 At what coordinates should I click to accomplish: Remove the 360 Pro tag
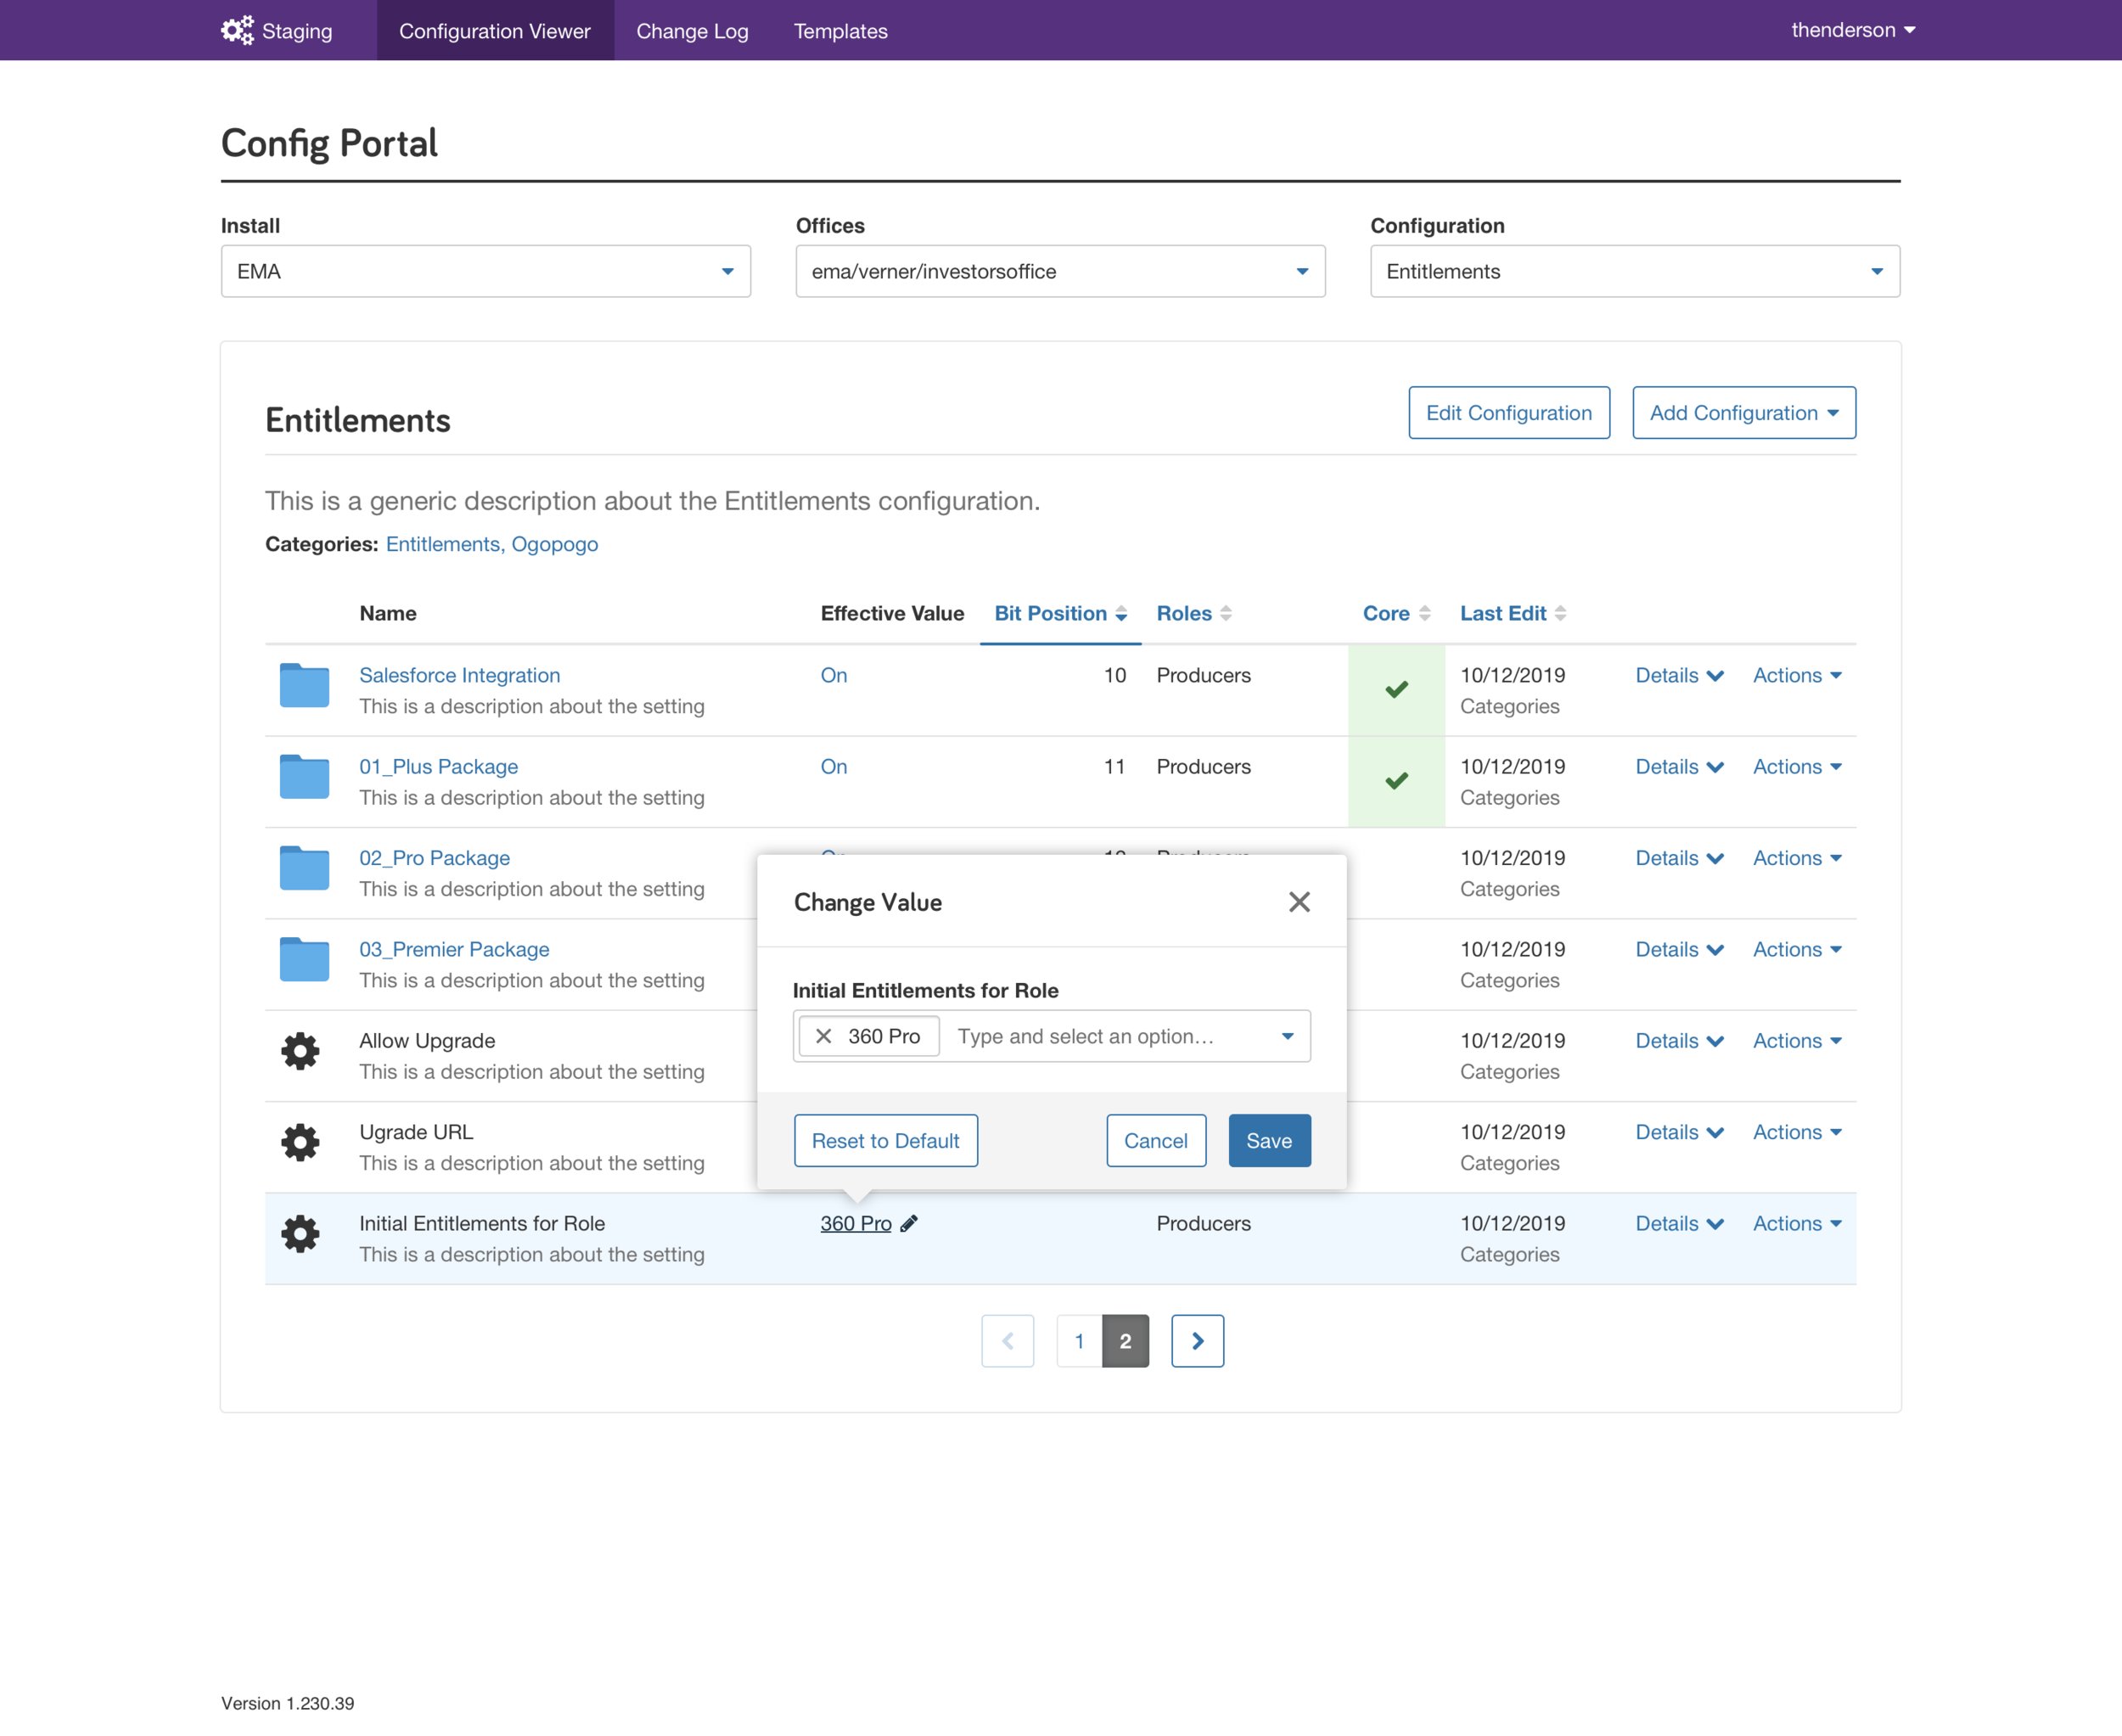pyautogui.click(x=824, y=1036)
